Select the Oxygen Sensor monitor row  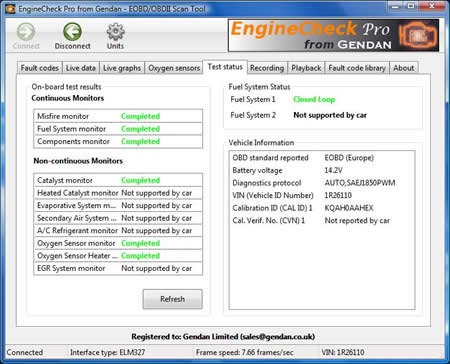pos(118,243)
